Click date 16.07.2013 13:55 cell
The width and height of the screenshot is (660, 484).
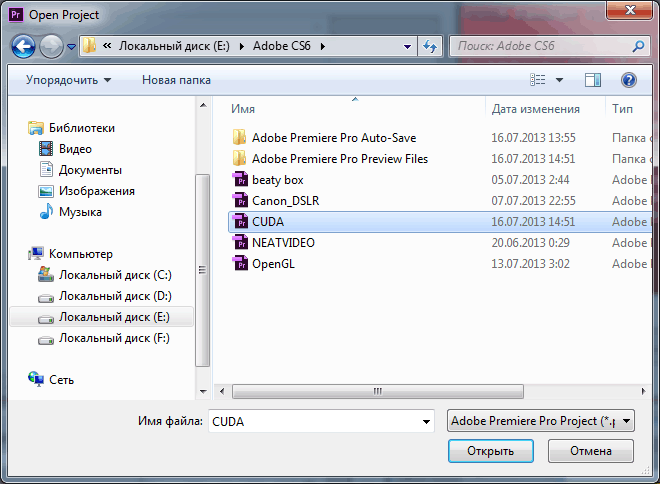[x=533, y=138]
